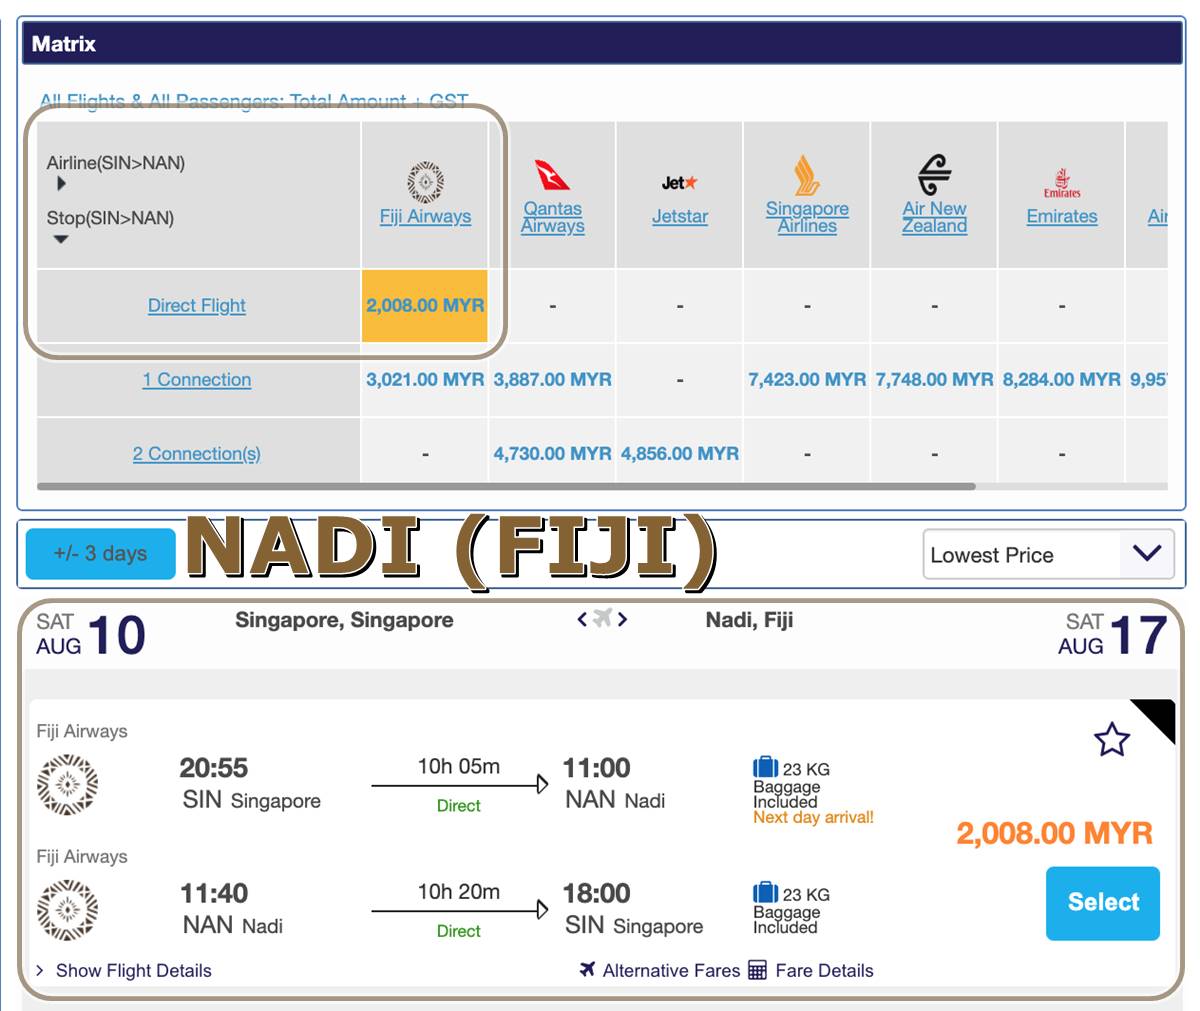Click baggage icon for the return flight

tap(765, 892)
